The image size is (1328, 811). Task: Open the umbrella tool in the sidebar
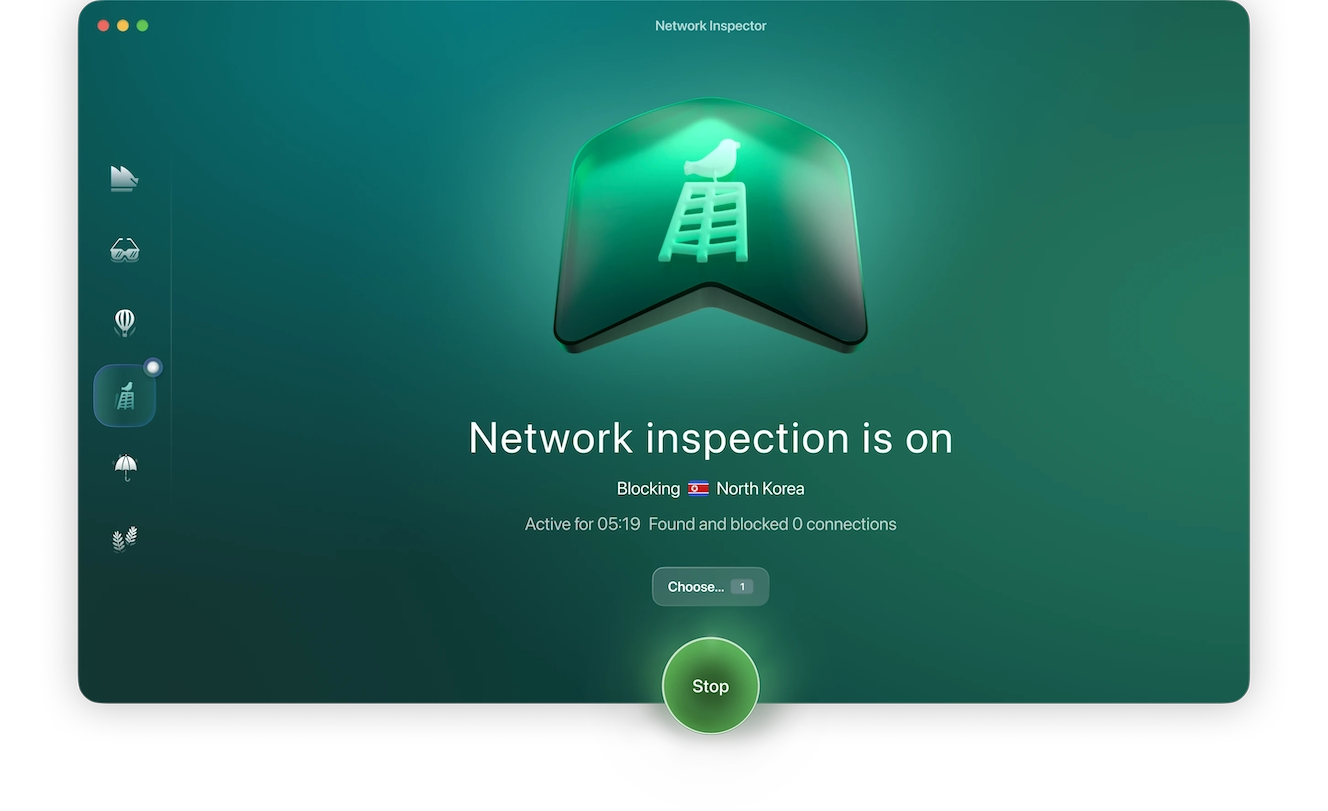(124, 466)
